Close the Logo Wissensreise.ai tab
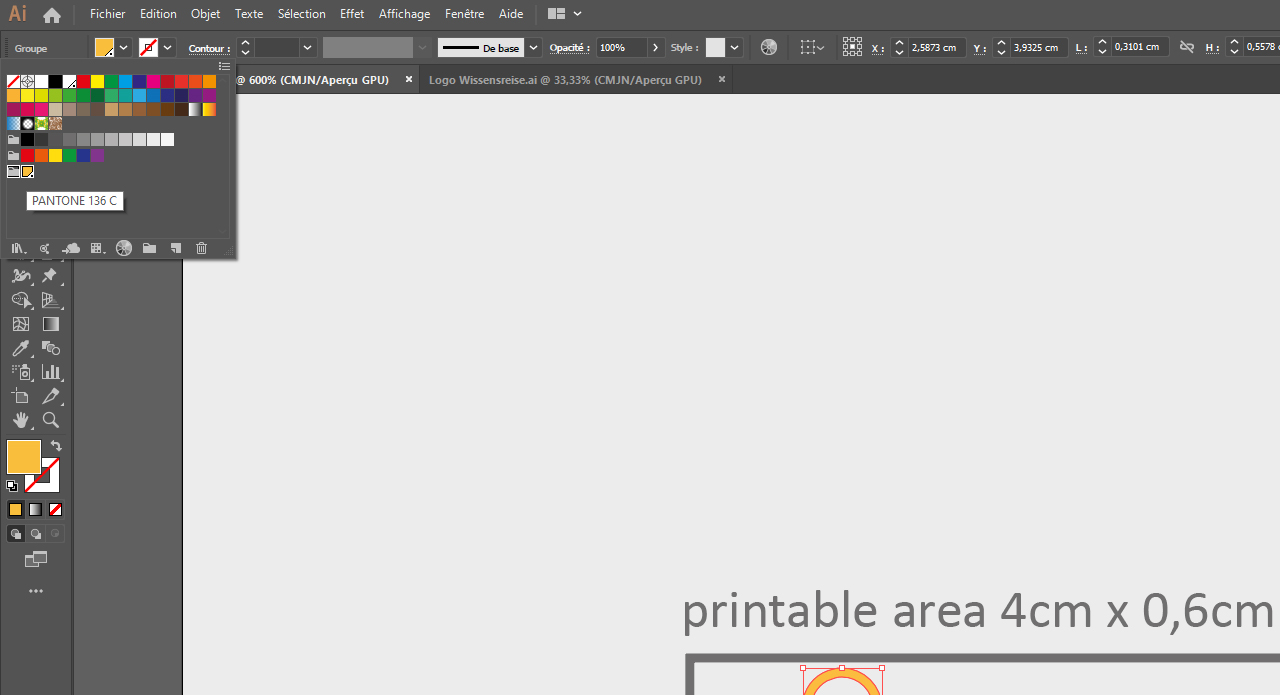 721,80
